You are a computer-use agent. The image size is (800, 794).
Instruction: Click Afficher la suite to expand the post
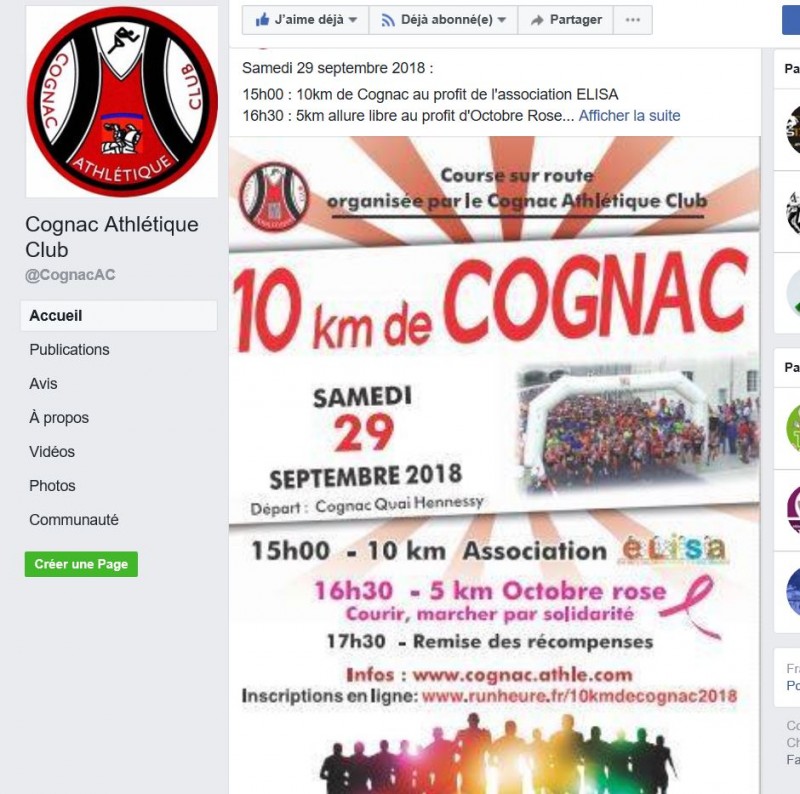tap(629, 116)
